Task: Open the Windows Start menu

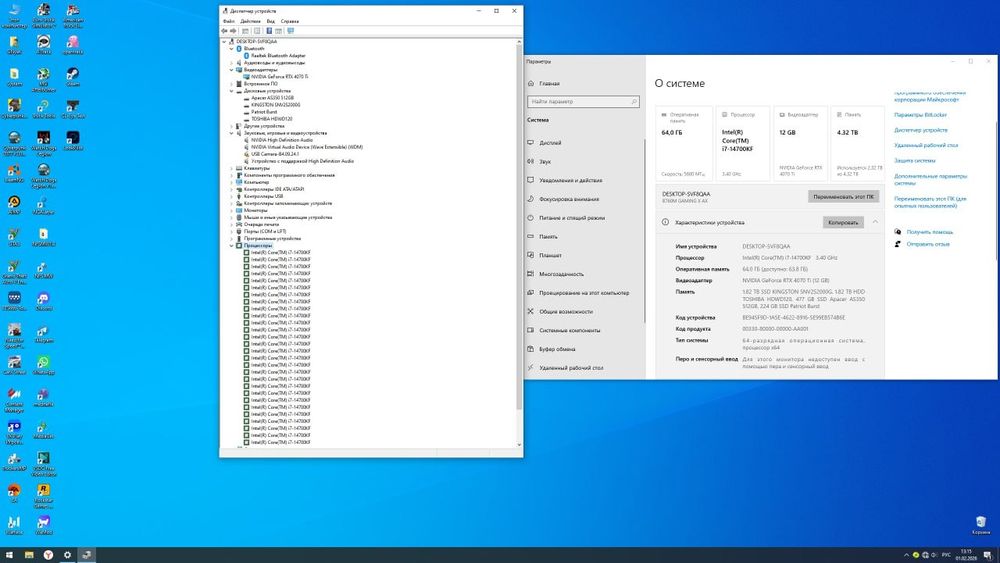Action: (9, 554)
